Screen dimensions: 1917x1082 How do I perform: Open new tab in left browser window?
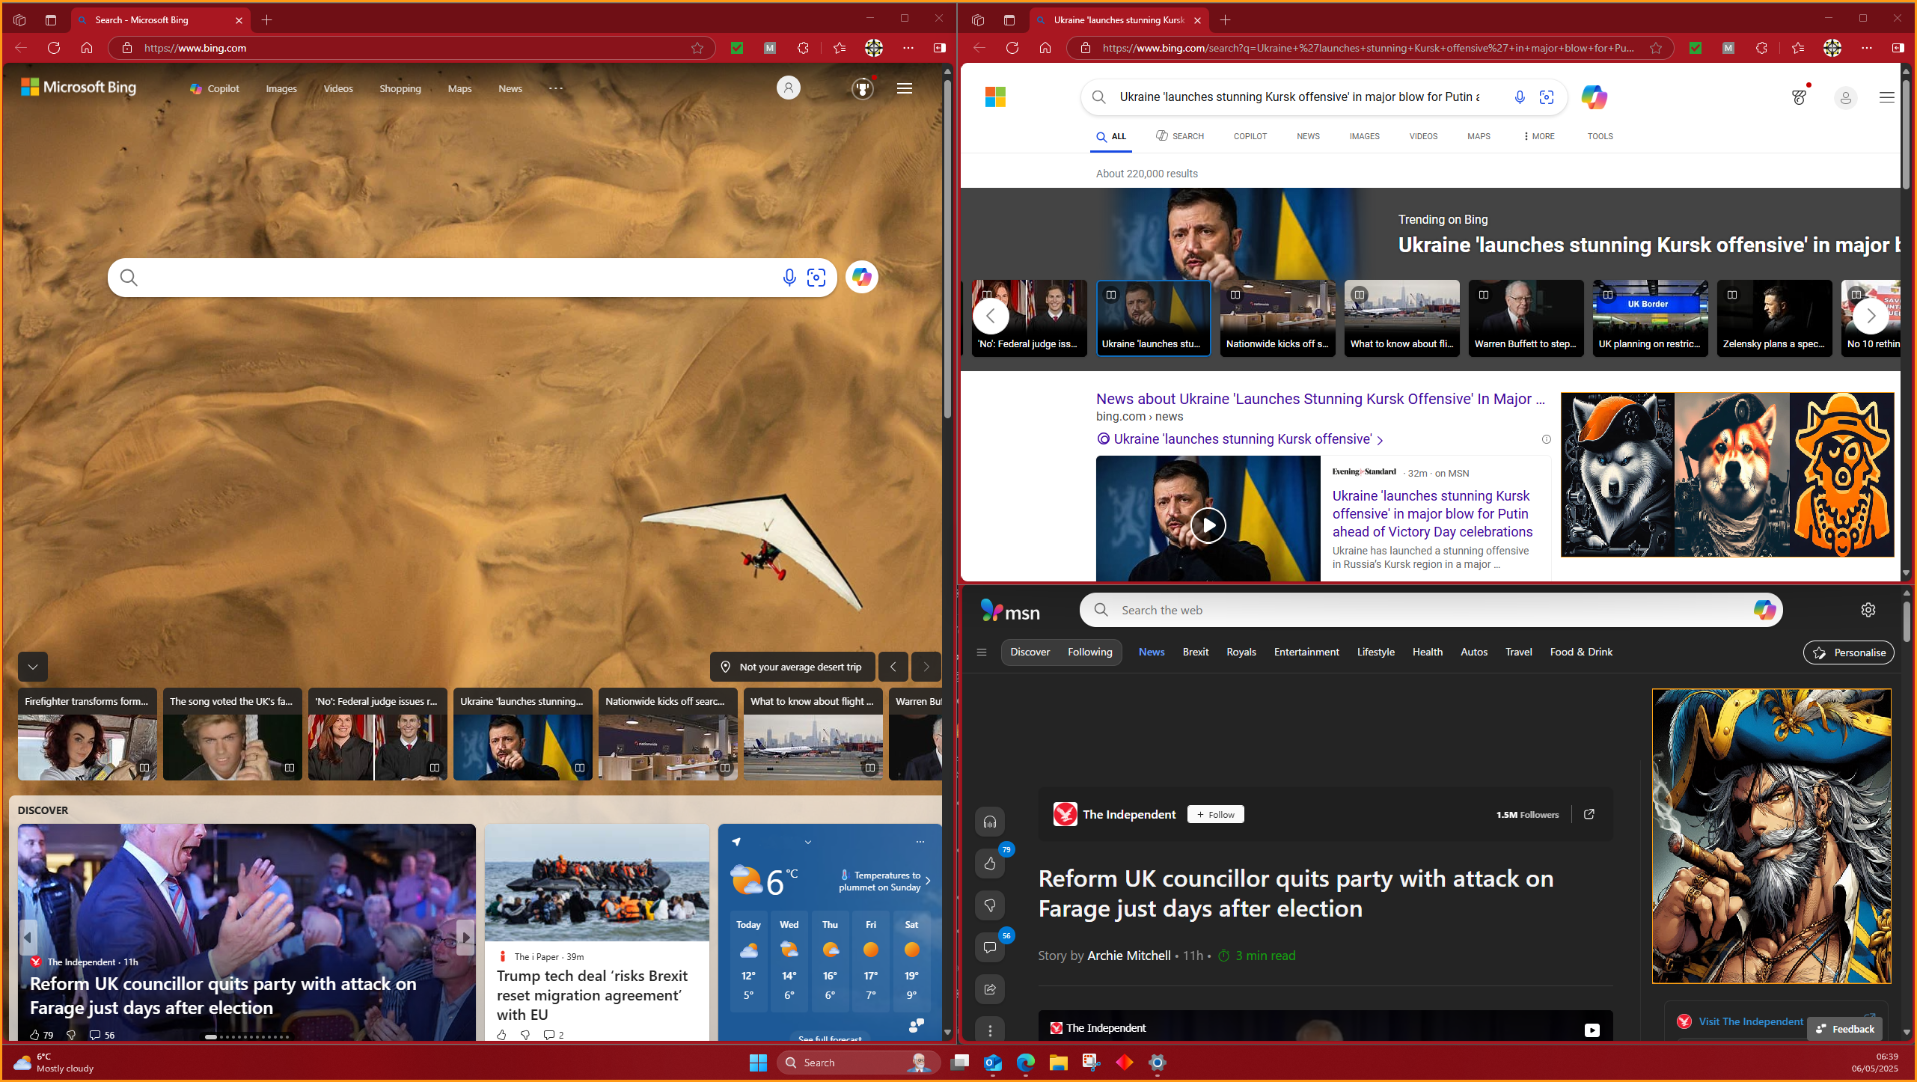pyautogui.click(x=266, y=19)
